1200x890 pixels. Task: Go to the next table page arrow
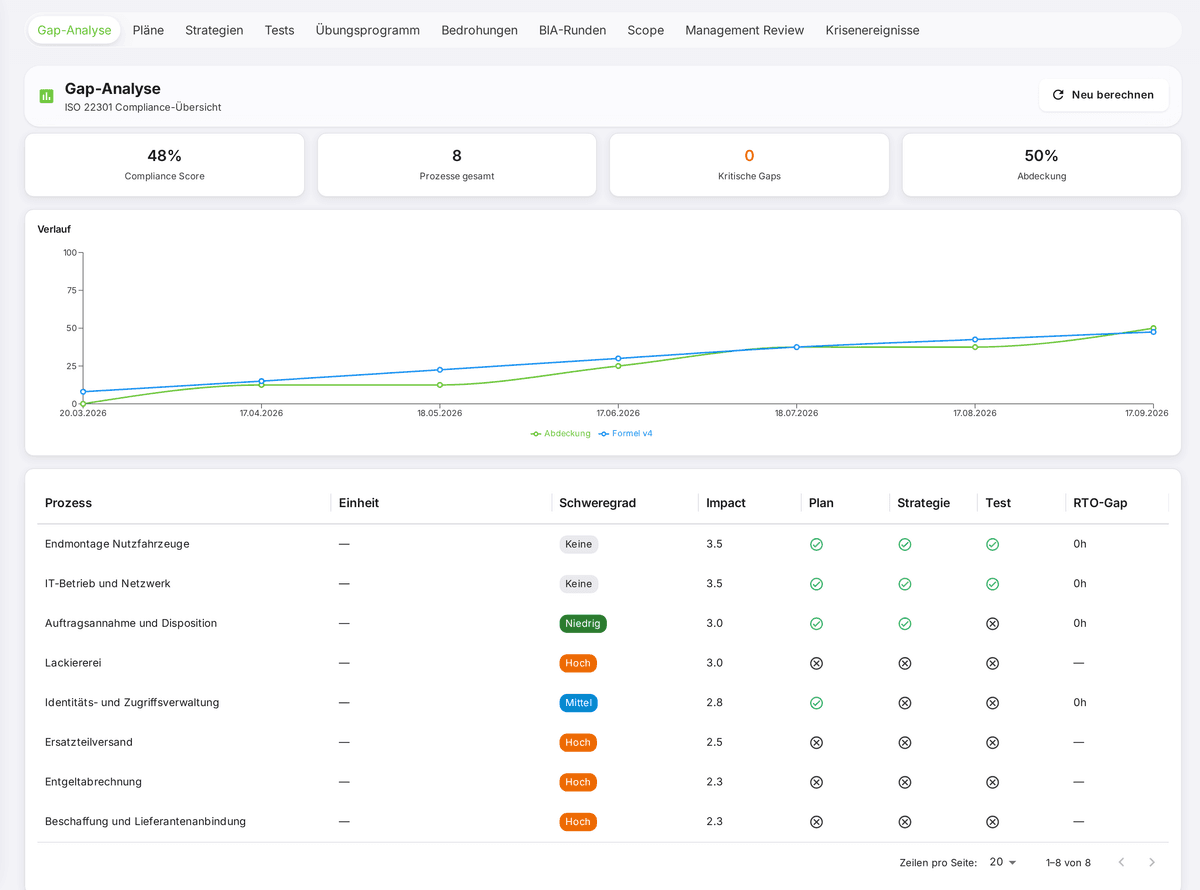point(1152,862)
